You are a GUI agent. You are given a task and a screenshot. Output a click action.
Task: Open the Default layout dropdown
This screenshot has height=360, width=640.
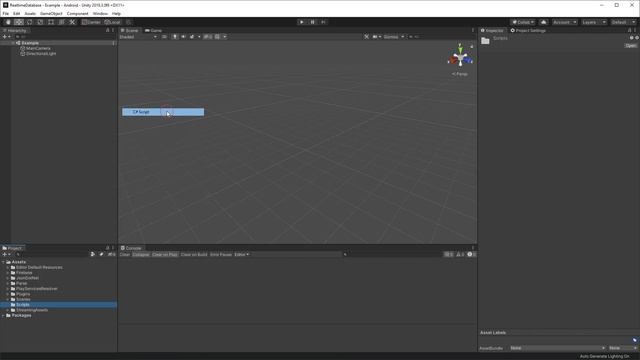click(623, 22)
